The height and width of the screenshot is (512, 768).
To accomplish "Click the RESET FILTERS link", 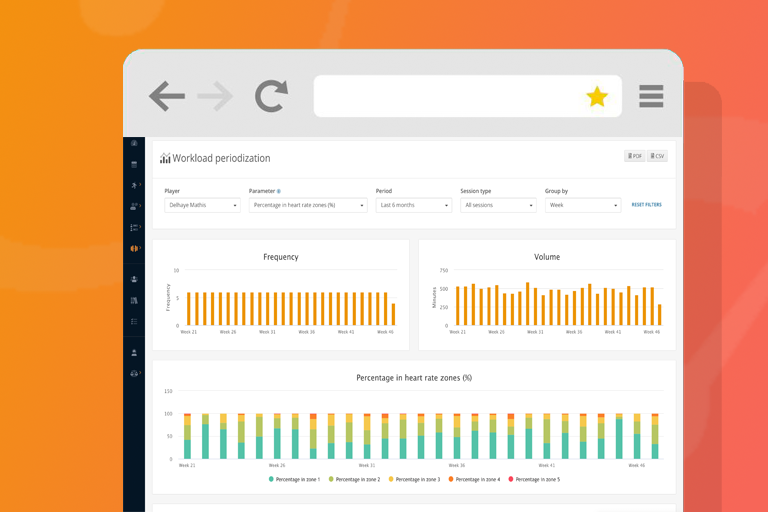I will [647, 205].
